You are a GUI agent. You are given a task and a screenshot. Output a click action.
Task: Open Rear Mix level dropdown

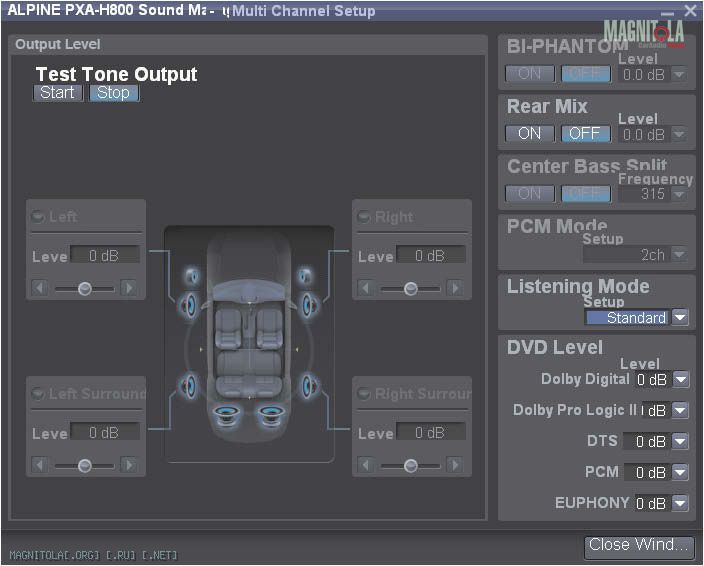[680, 134]
